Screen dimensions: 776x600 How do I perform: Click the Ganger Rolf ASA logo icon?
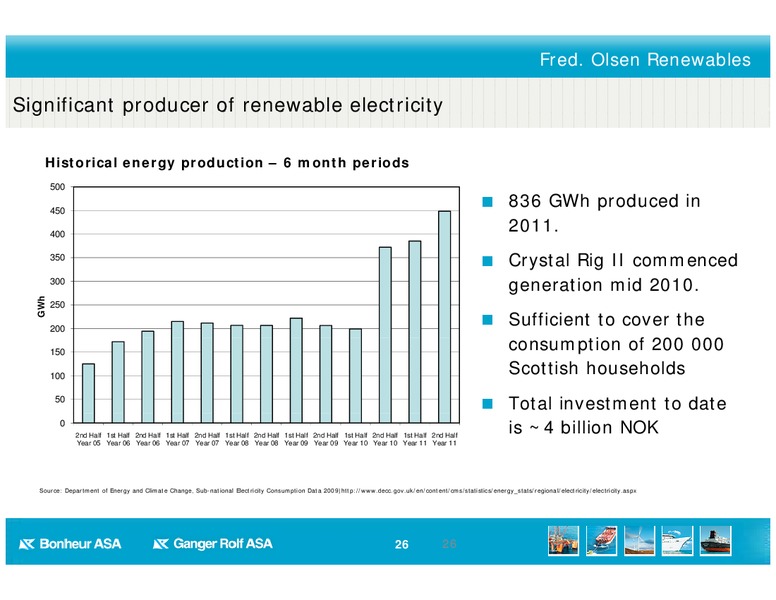click(x=161, y=544)
